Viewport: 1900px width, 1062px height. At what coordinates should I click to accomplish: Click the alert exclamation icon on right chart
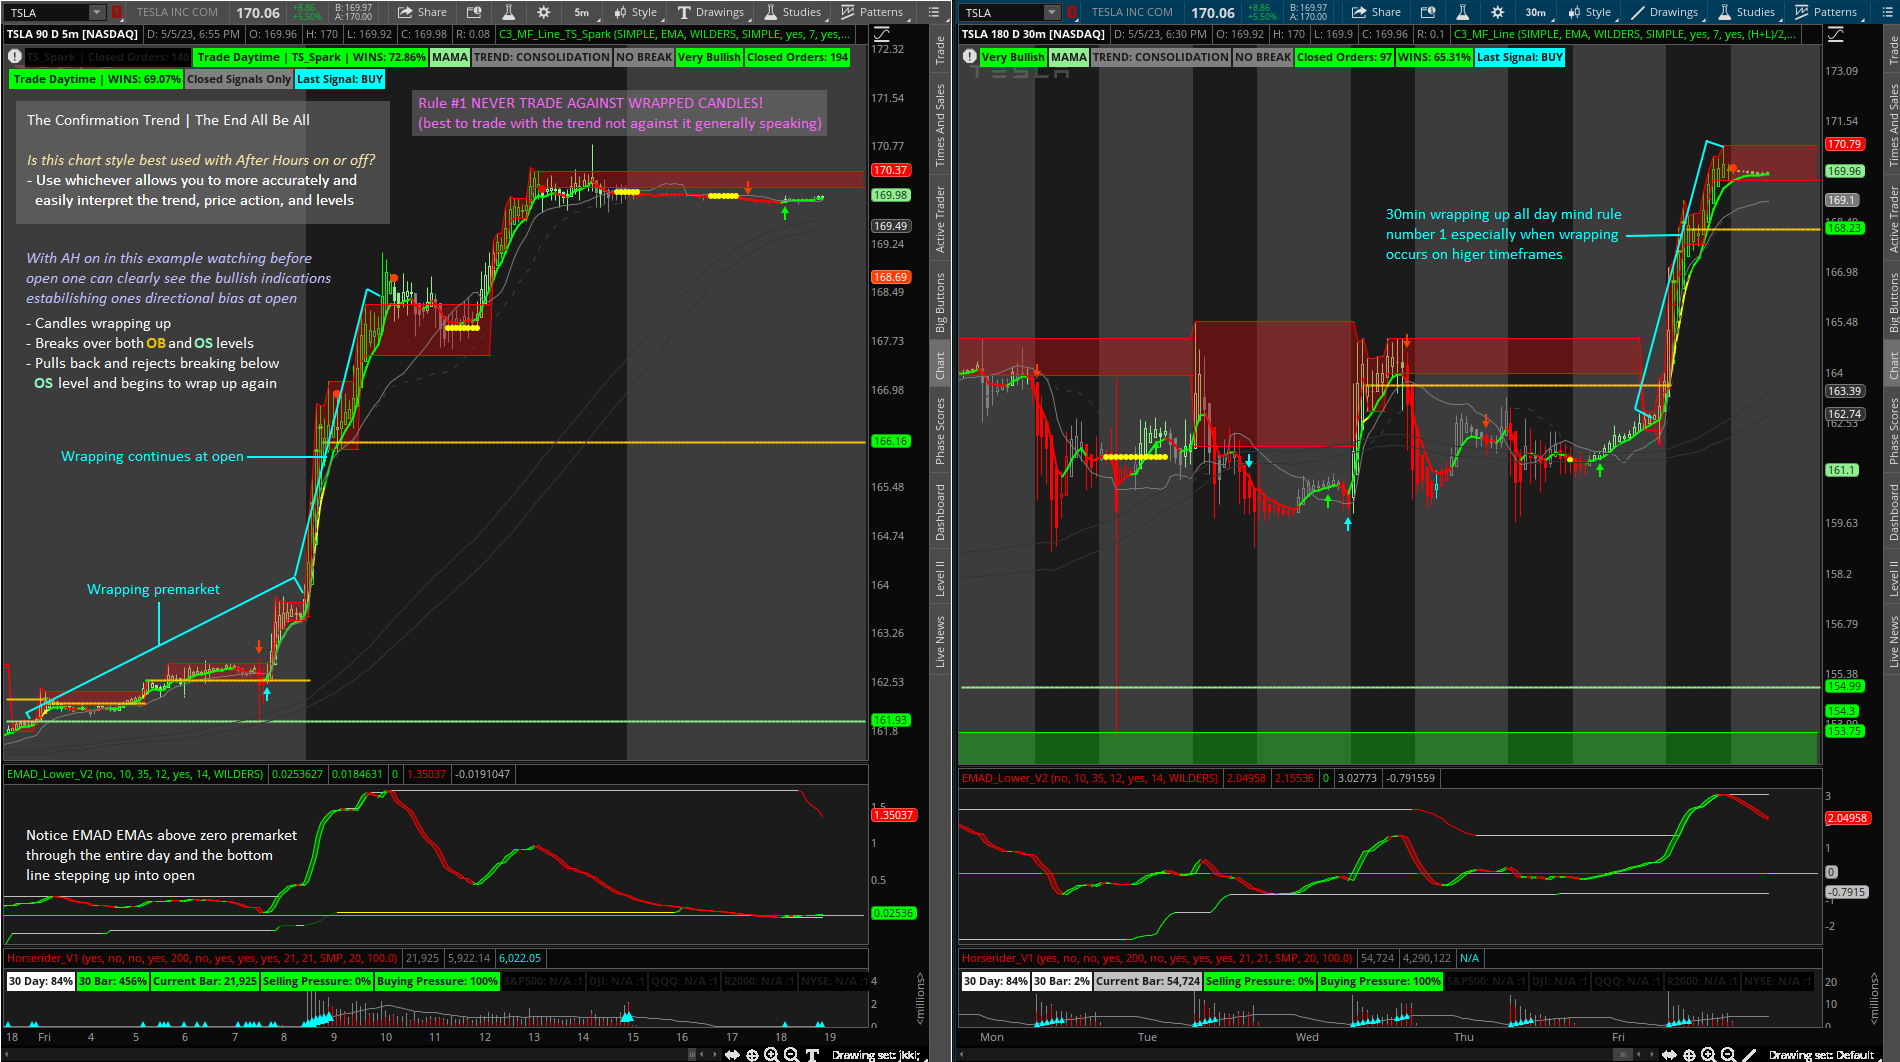(x=969, y=57)
